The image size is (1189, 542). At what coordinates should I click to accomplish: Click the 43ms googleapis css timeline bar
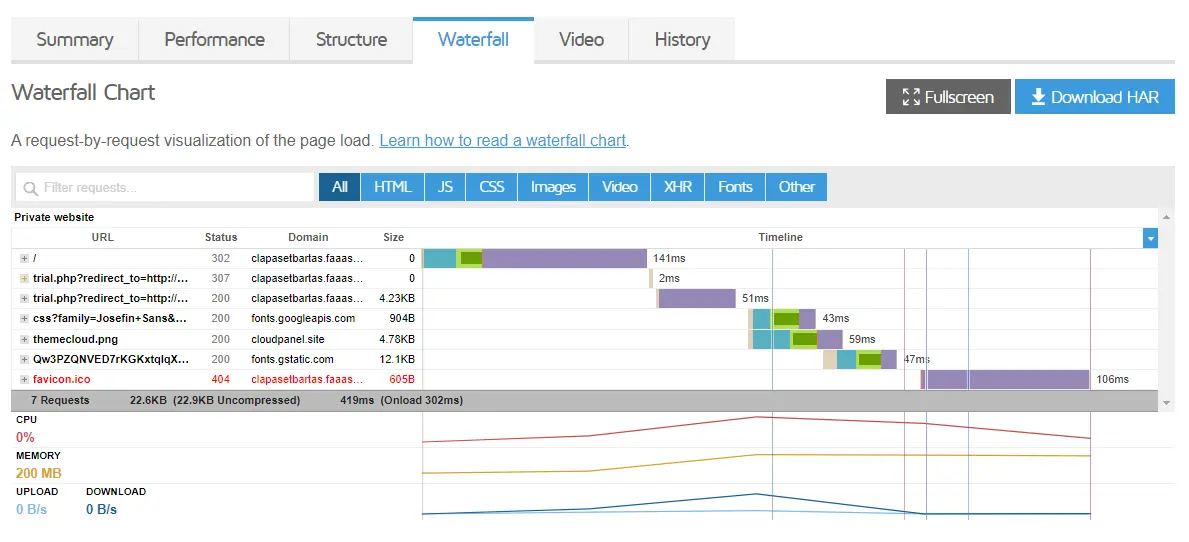[x=782, y=318]
